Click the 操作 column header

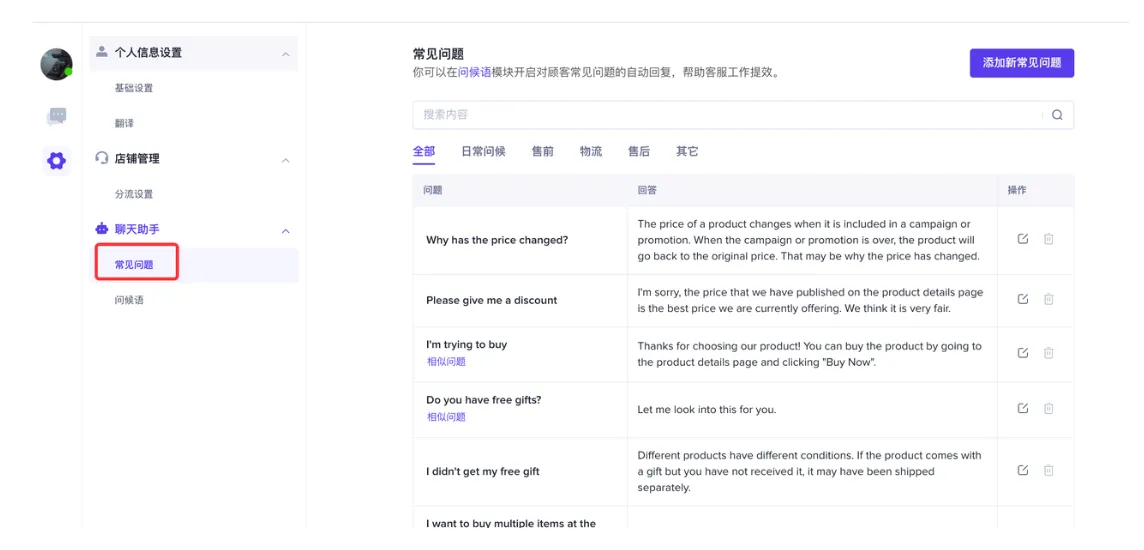(x=1017, y=190)
